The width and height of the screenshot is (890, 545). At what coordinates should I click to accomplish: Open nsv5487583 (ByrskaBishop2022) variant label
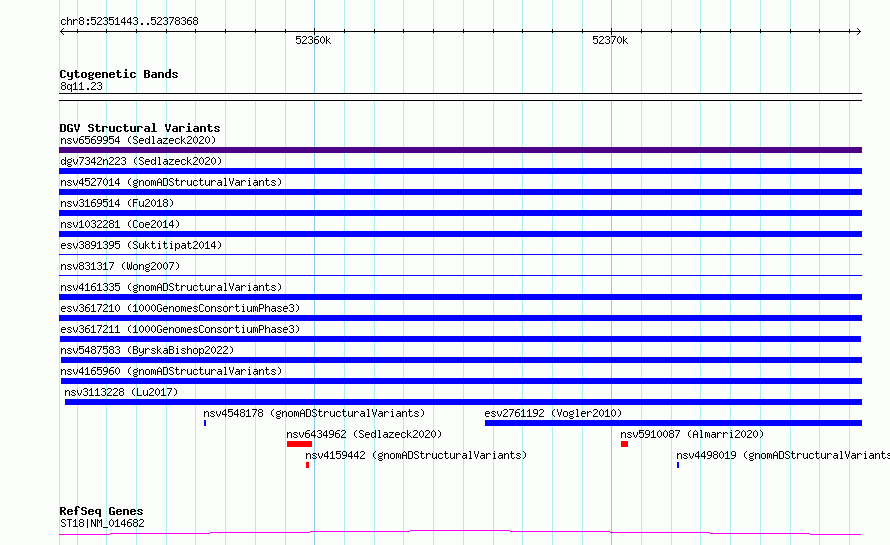(x=147, y=350)
